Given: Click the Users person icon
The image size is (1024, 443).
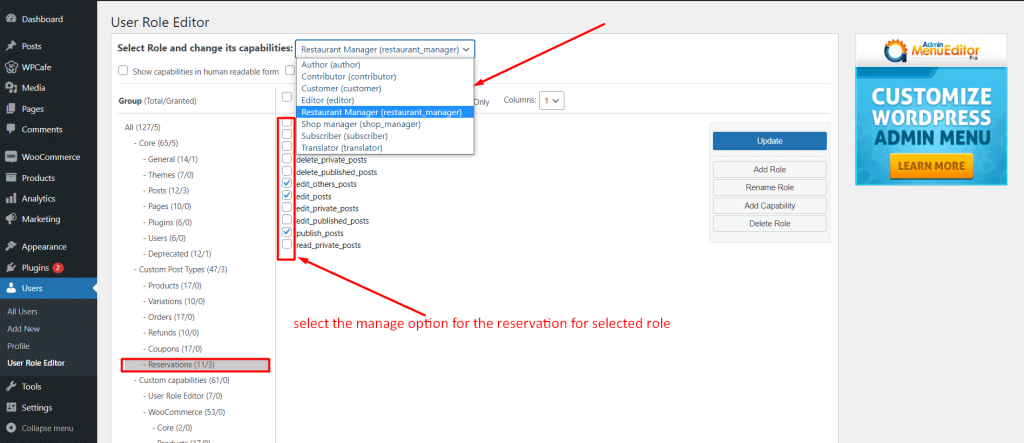Looking at the screenshot, I should (x=10, y=288).
